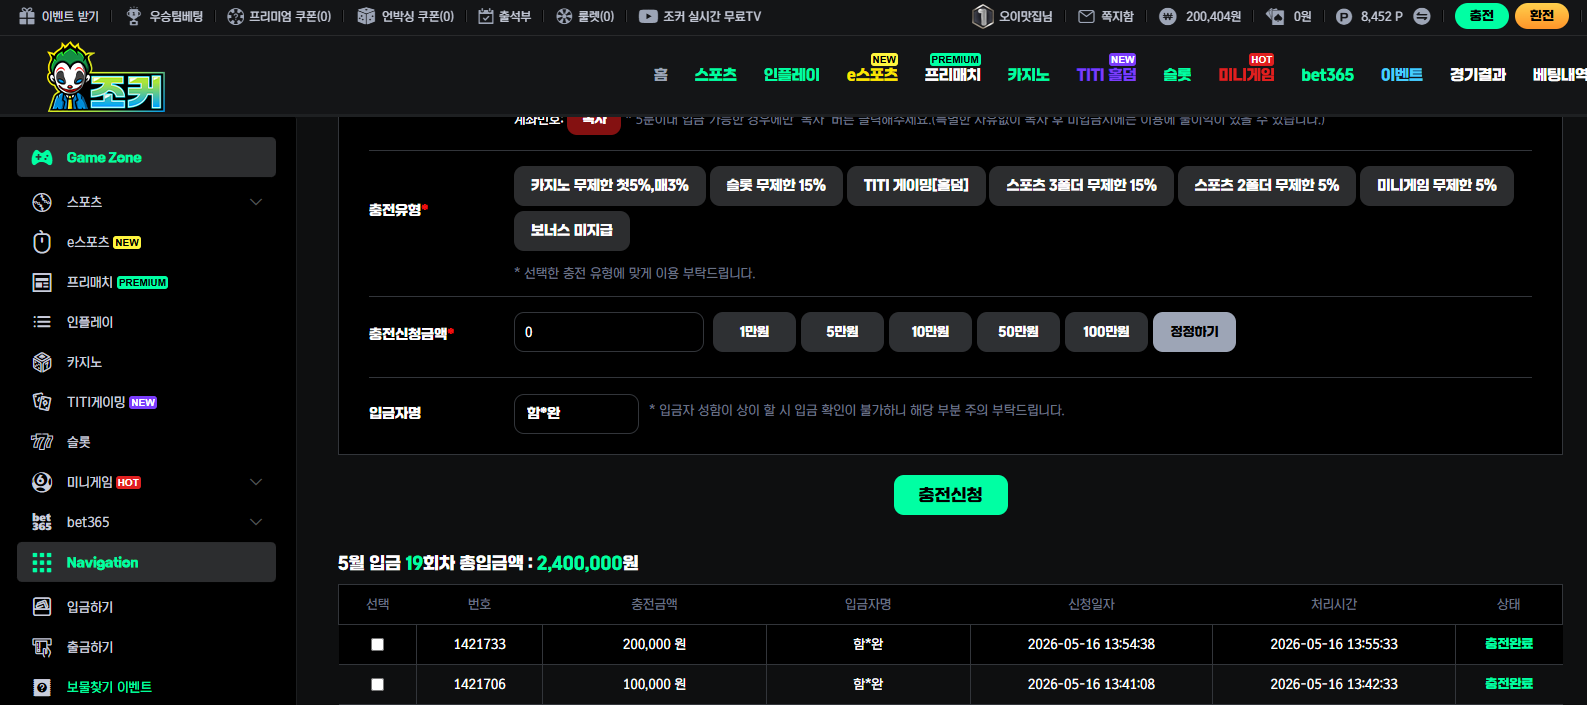Click the point exchange icon beside 8,452 P
Viewport: 1587px width, 705px height.
1422,16
